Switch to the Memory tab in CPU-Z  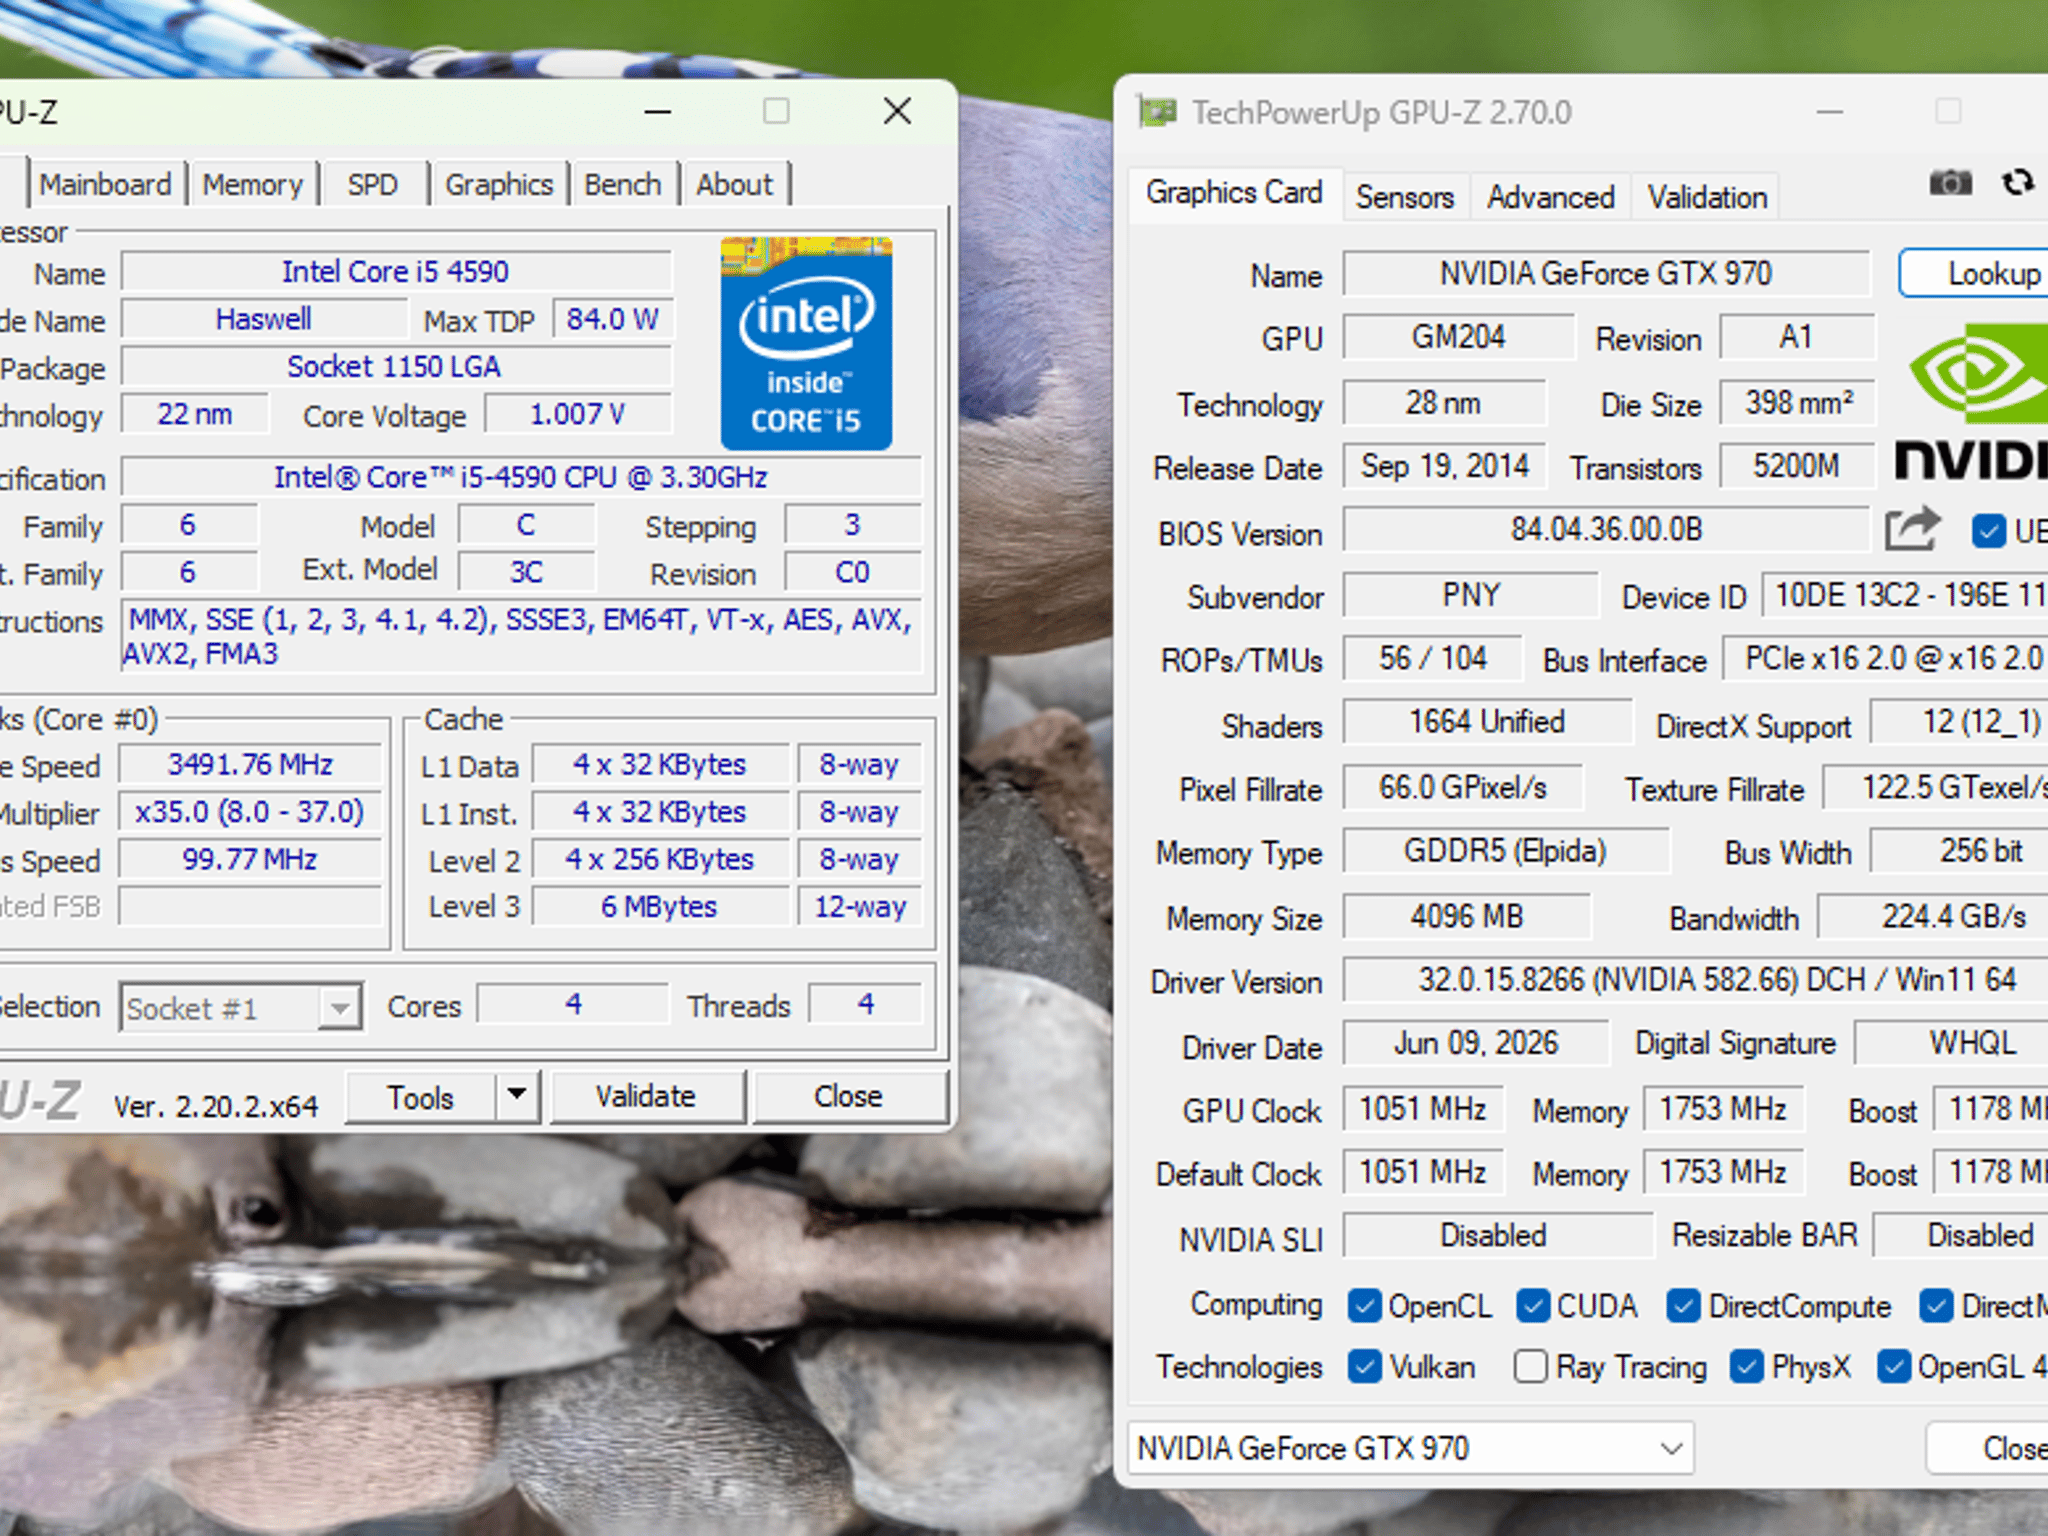point(252,184)
